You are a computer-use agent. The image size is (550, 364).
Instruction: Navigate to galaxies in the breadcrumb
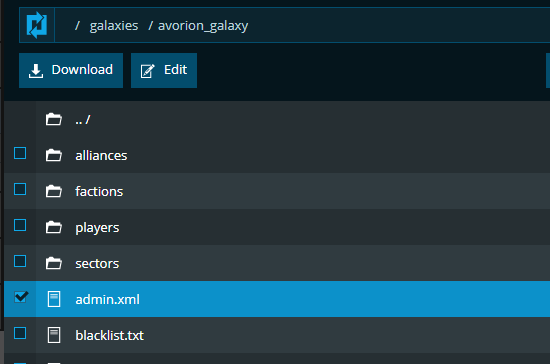114,26
